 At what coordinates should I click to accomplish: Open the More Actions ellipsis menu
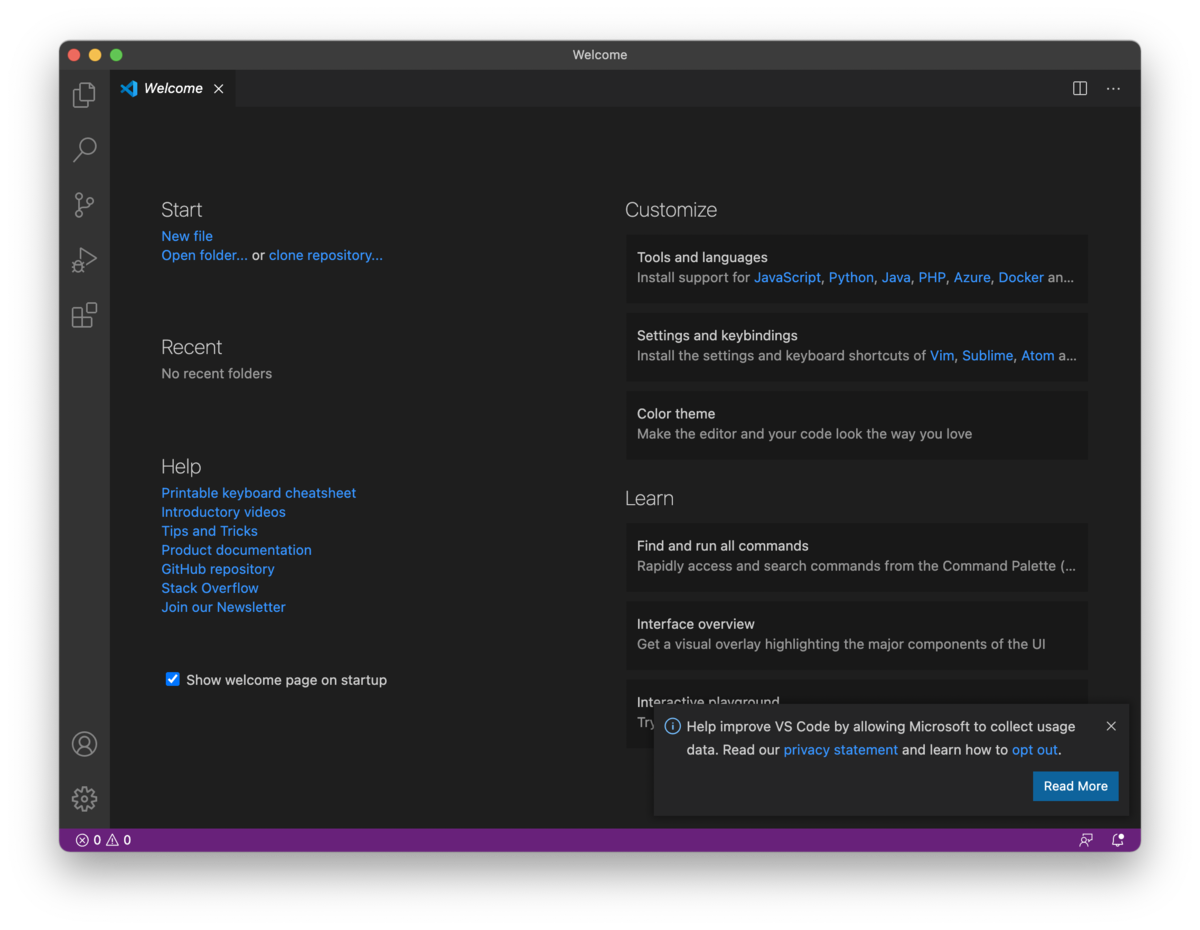pyautogui.click(x=1113, y=89)
